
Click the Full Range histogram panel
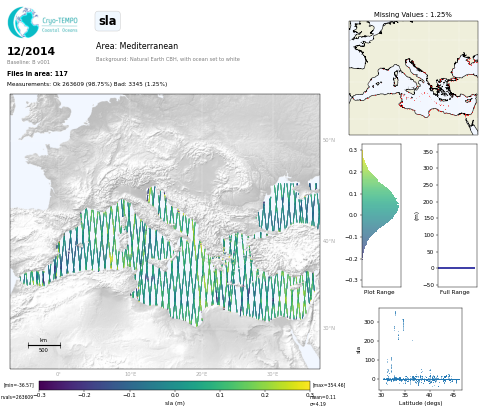tap(457, 215)
